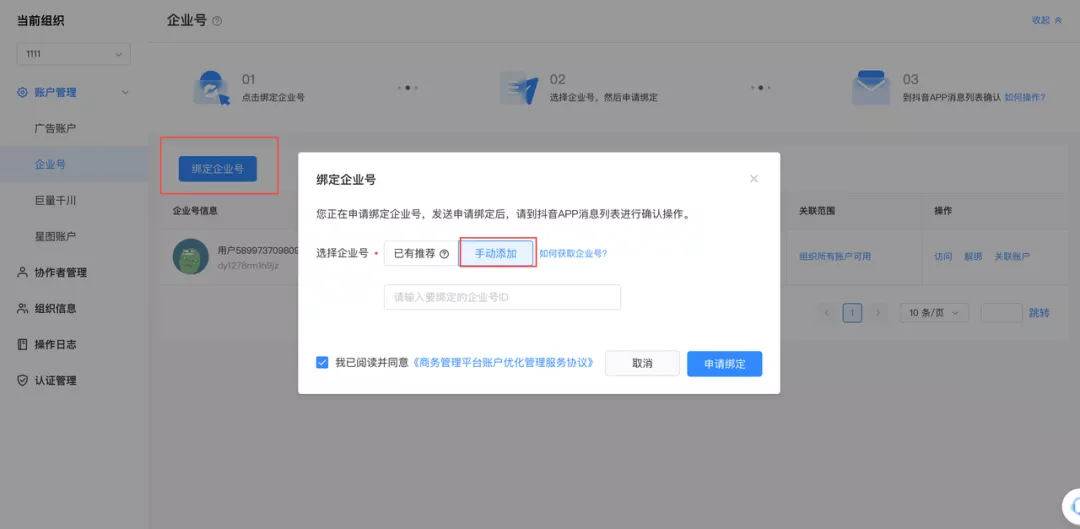The image size is (1080, 529).
Task: Click 跳转 jump link
Action: [1039, 313]
